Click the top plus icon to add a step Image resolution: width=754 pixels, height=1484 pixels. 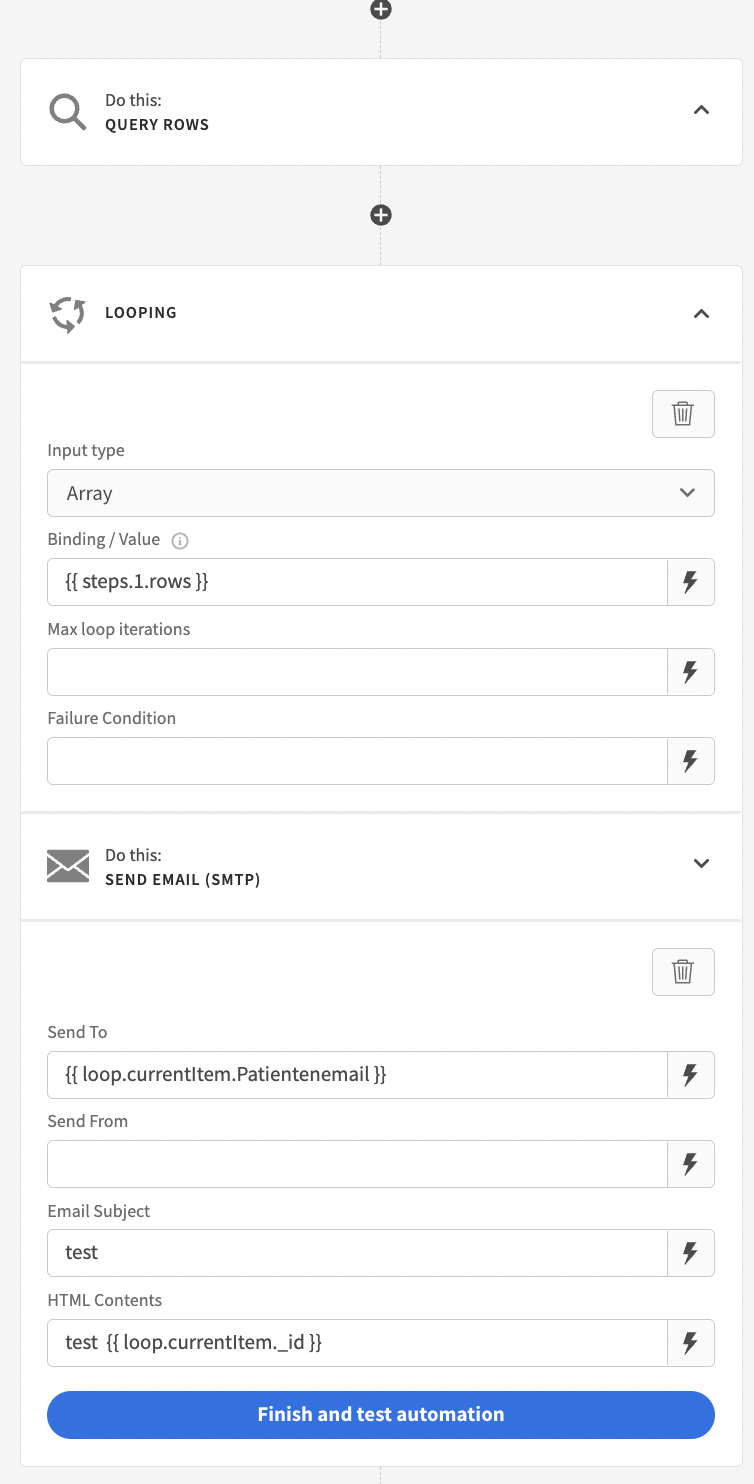point(380,10)
